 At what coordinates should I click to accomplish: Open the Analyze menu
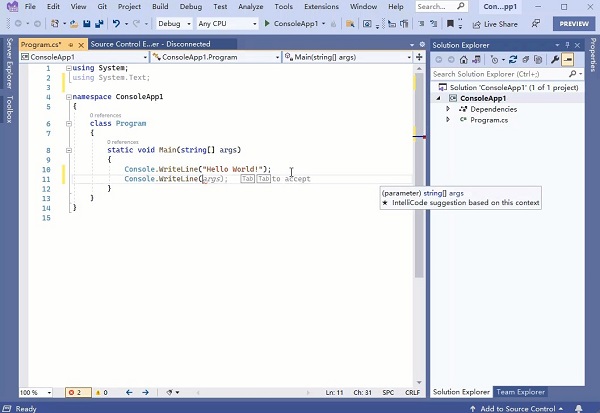point(250,6)
